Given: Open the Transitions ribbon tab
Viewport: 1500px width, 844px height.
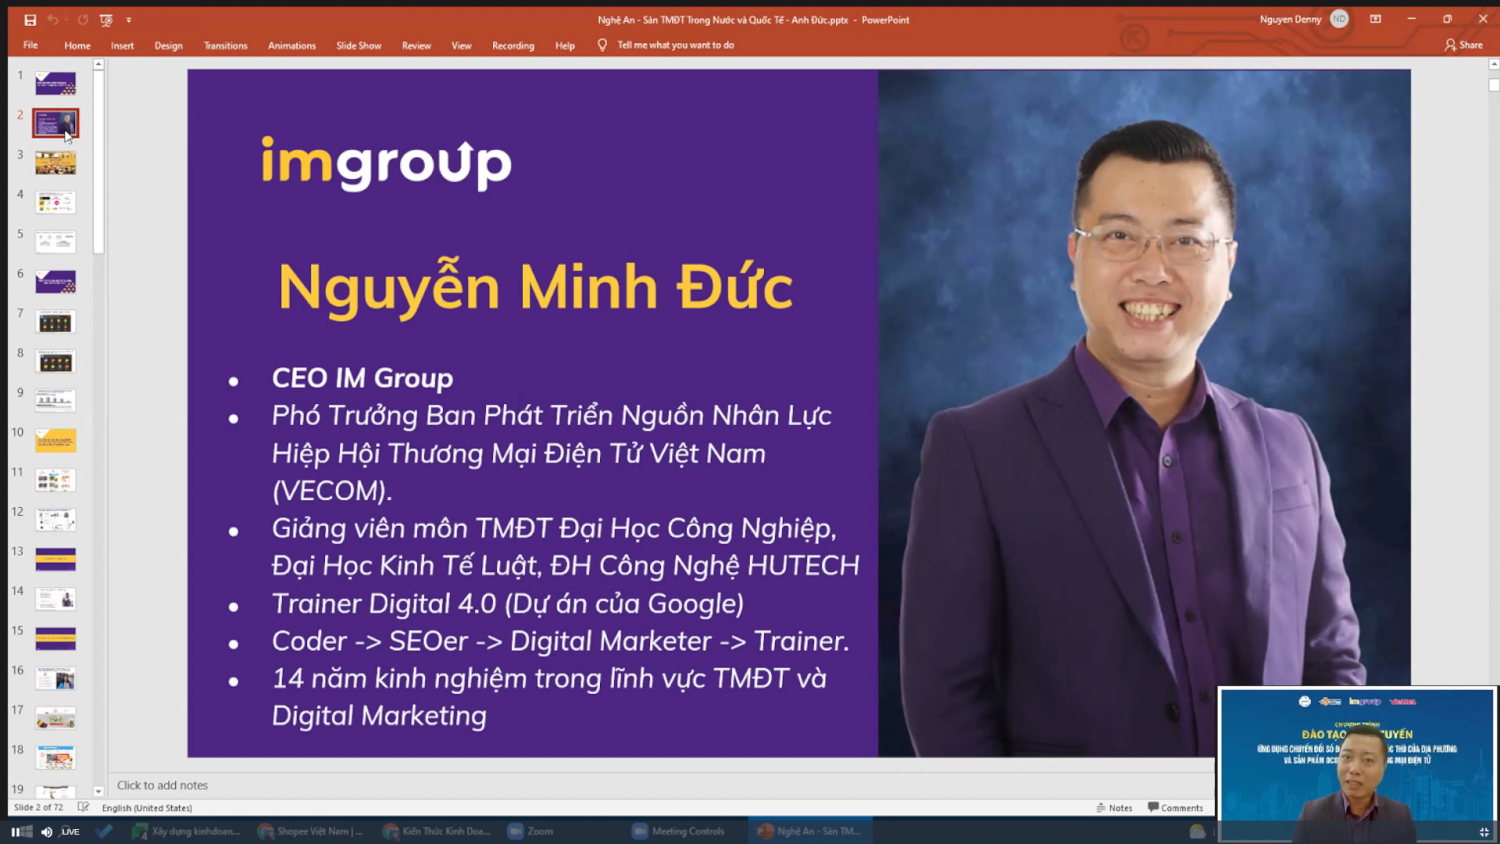Looking at the screenshot, I should tap(225, 45).
